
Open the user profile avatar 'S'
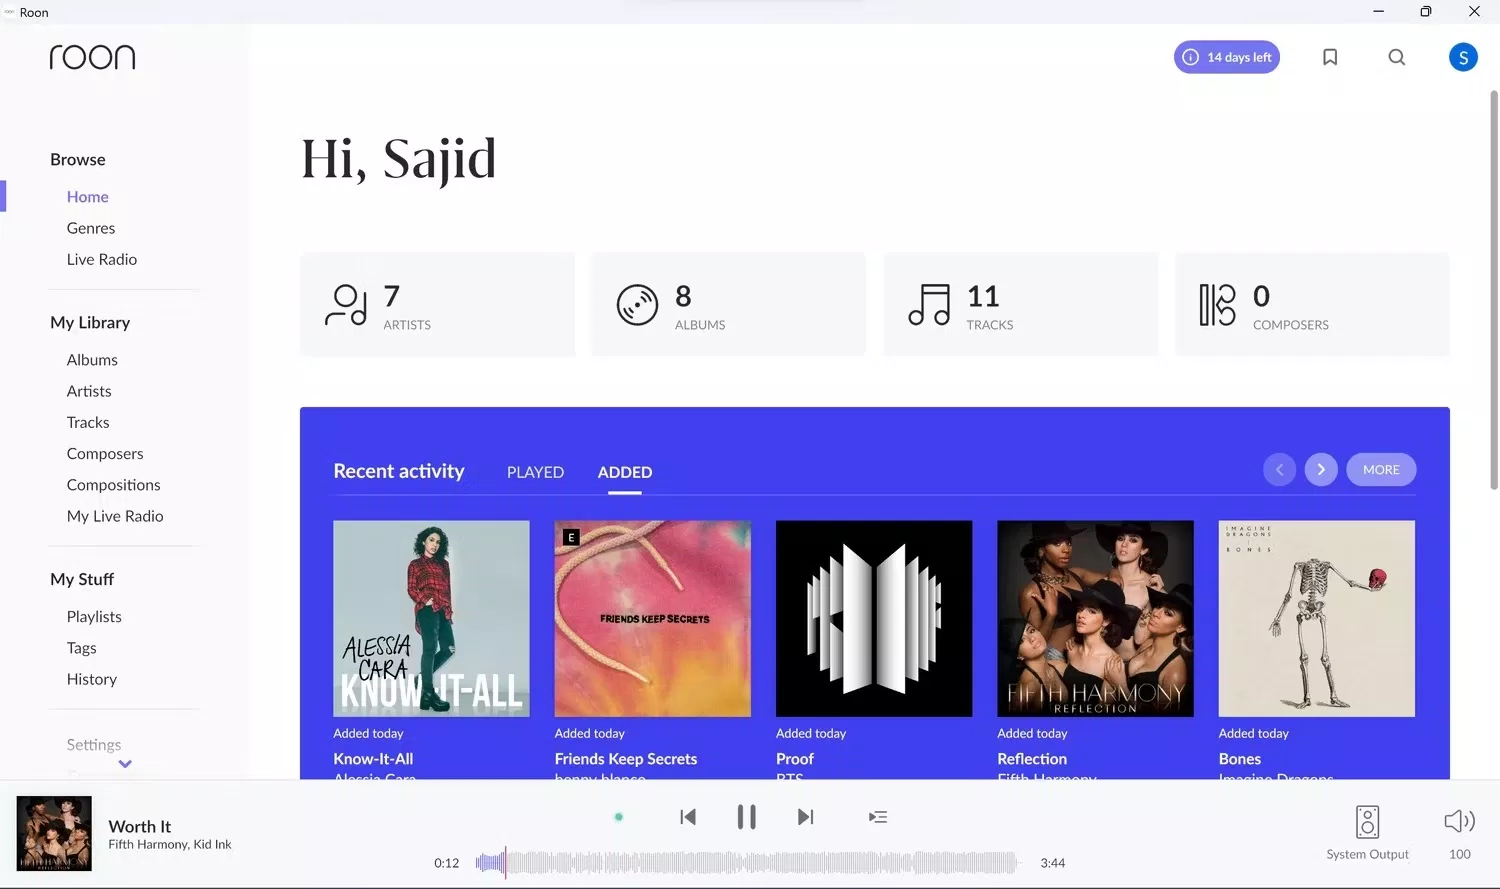click(x=1463, y=57)
